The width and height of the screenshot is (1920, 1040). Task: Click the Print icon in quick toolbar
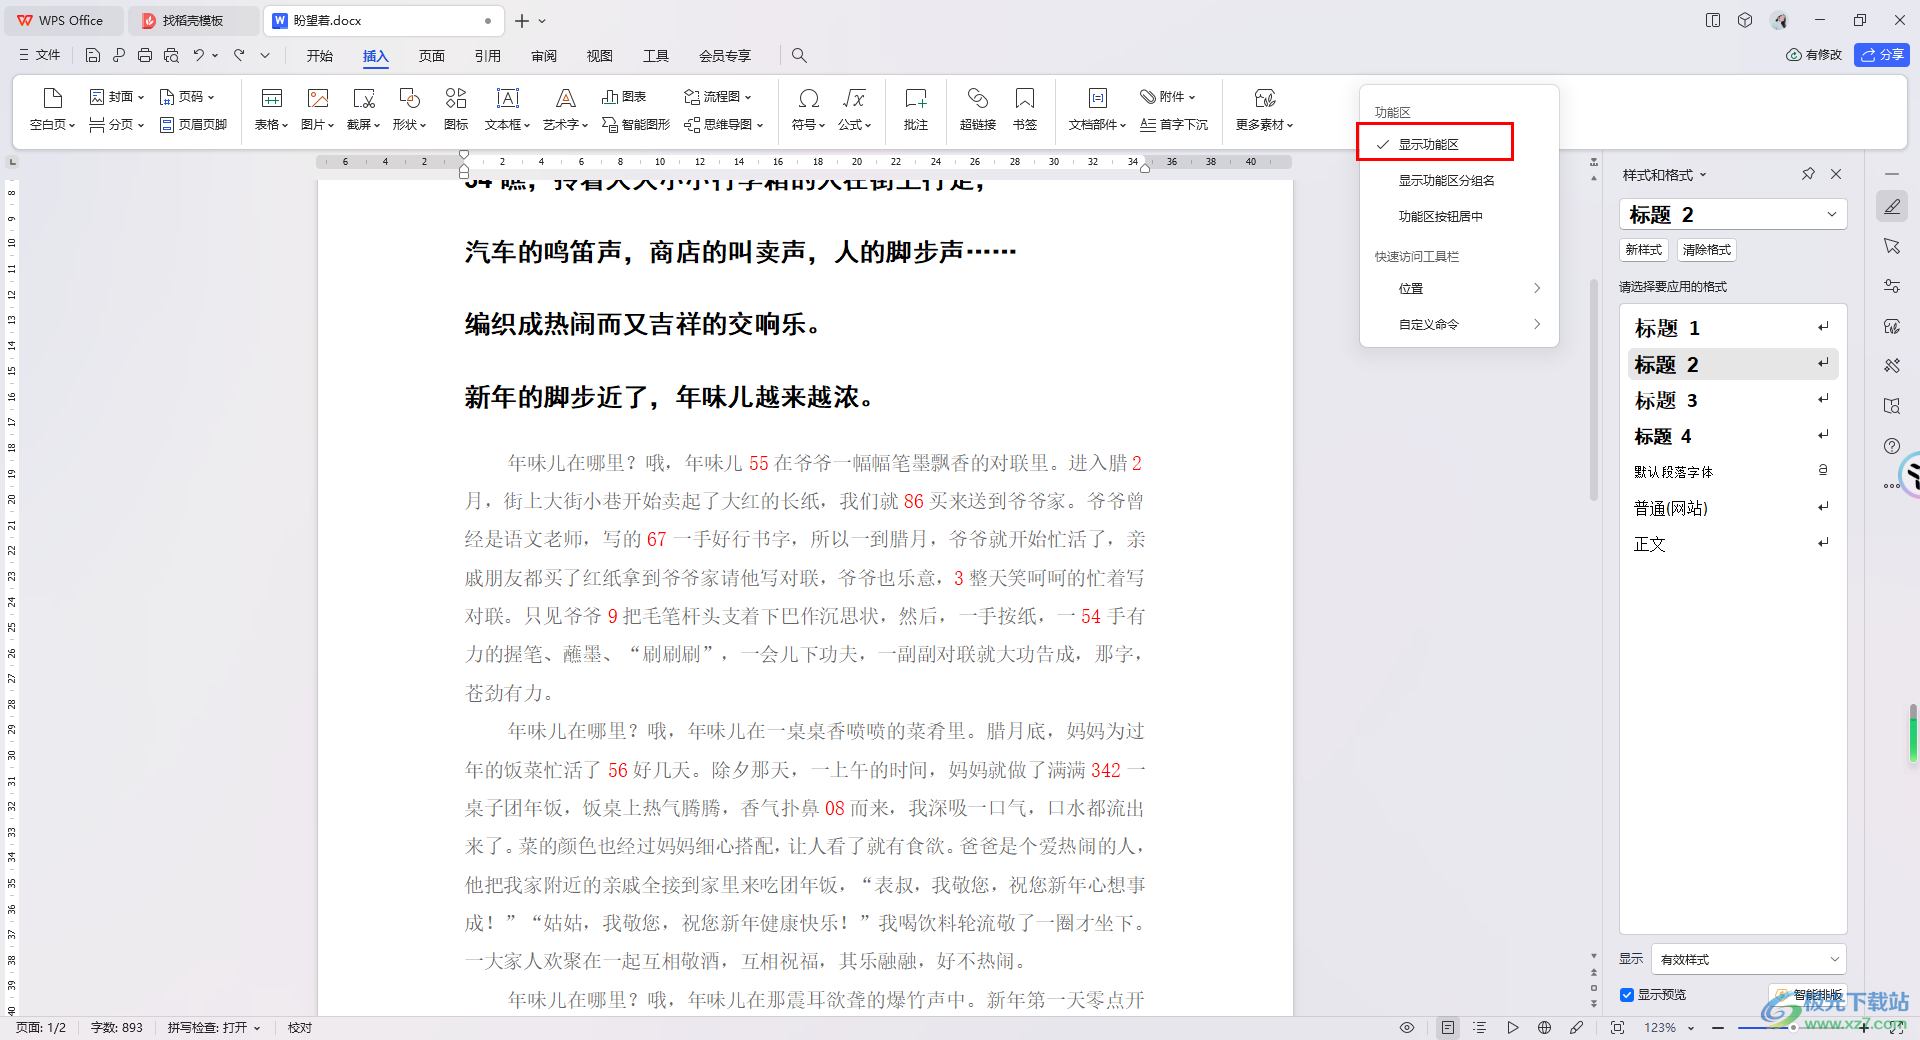(145, 55)
